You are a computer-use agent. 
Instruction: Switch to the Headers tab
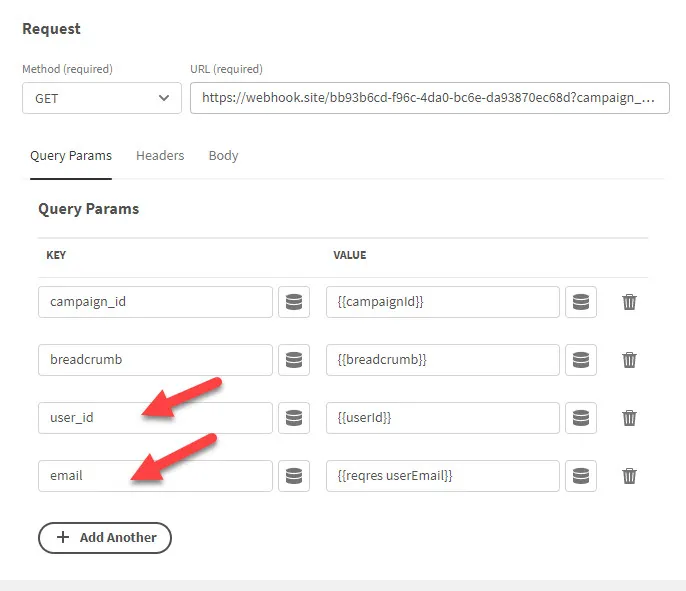(160, 156)
